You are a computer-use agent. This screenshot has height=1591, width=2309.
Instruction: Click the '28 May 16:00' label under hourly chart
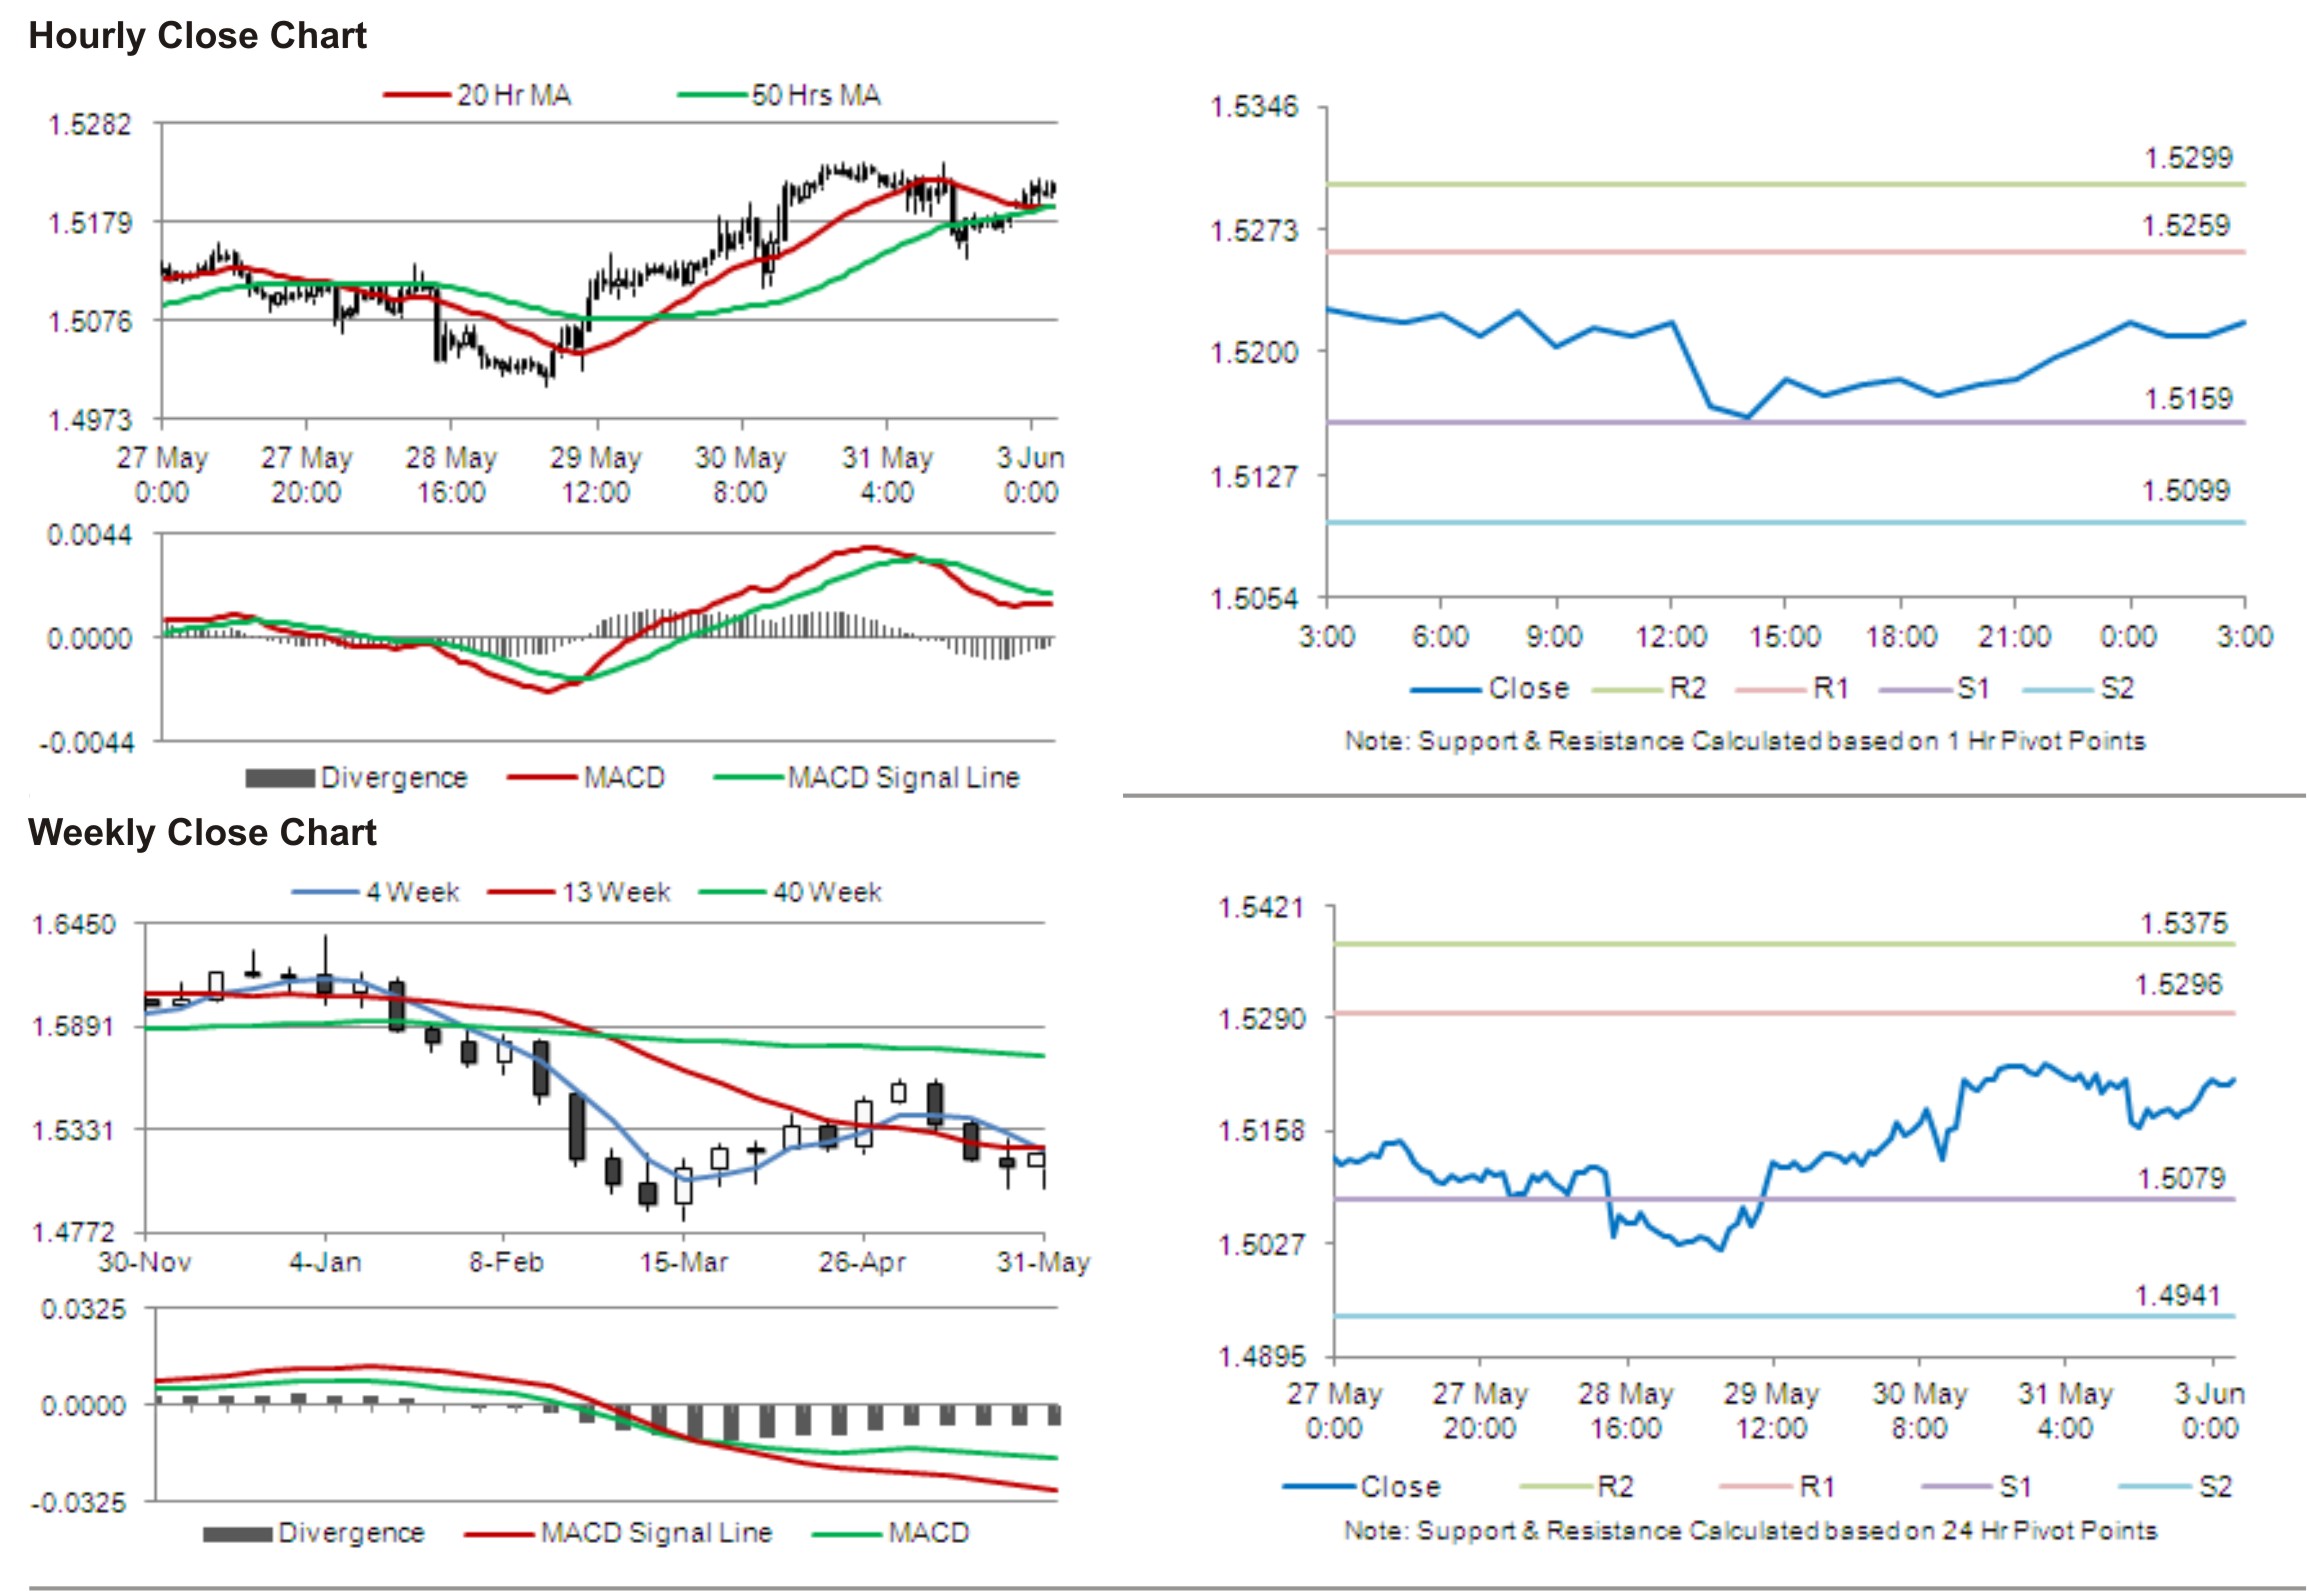[451, 474]
